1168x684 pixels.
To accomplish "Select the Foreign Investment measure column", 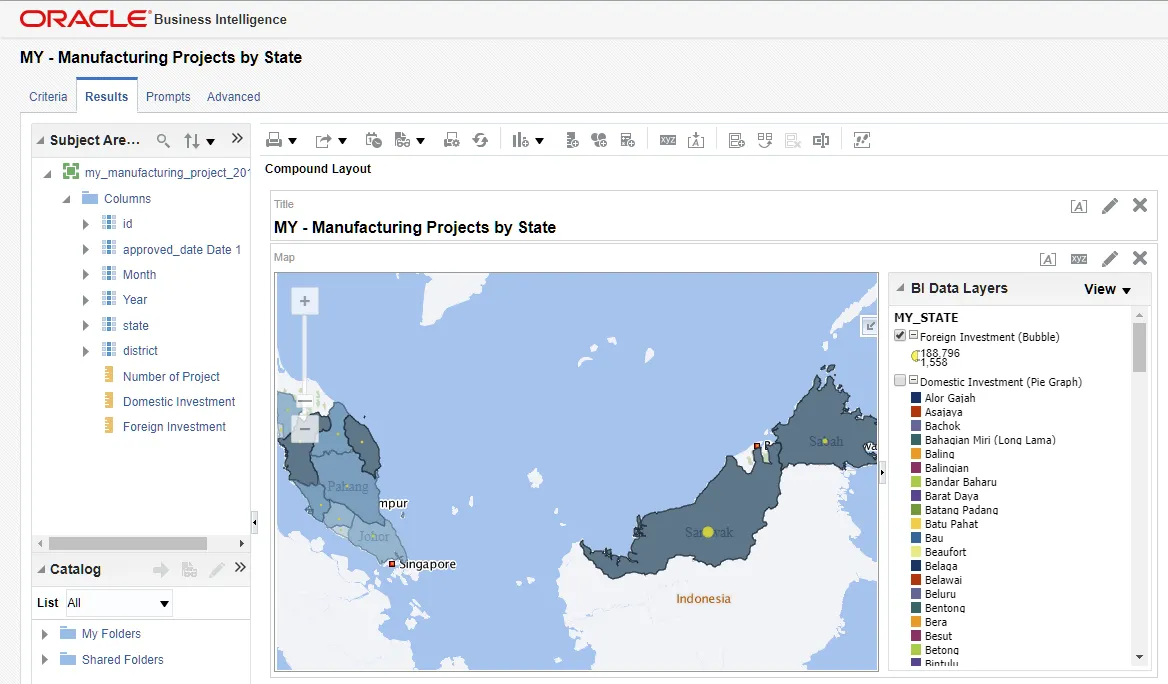I will coord(174,427).
